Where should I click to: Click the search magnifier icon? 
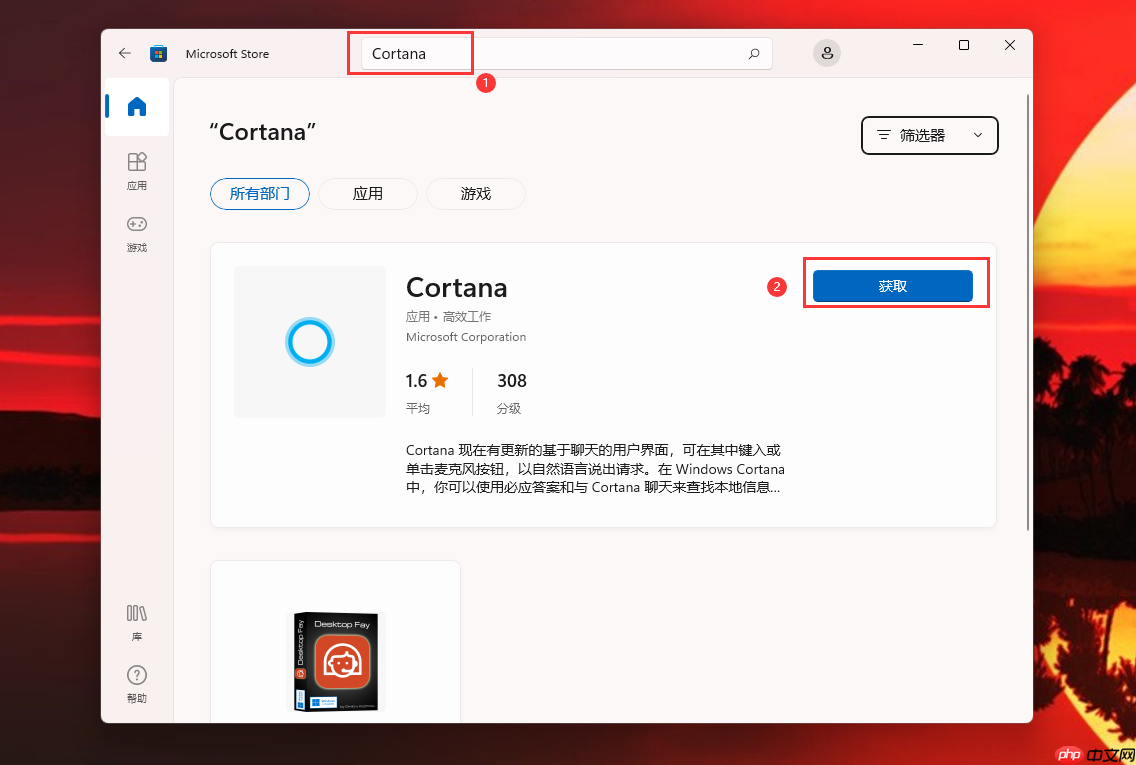753,54
